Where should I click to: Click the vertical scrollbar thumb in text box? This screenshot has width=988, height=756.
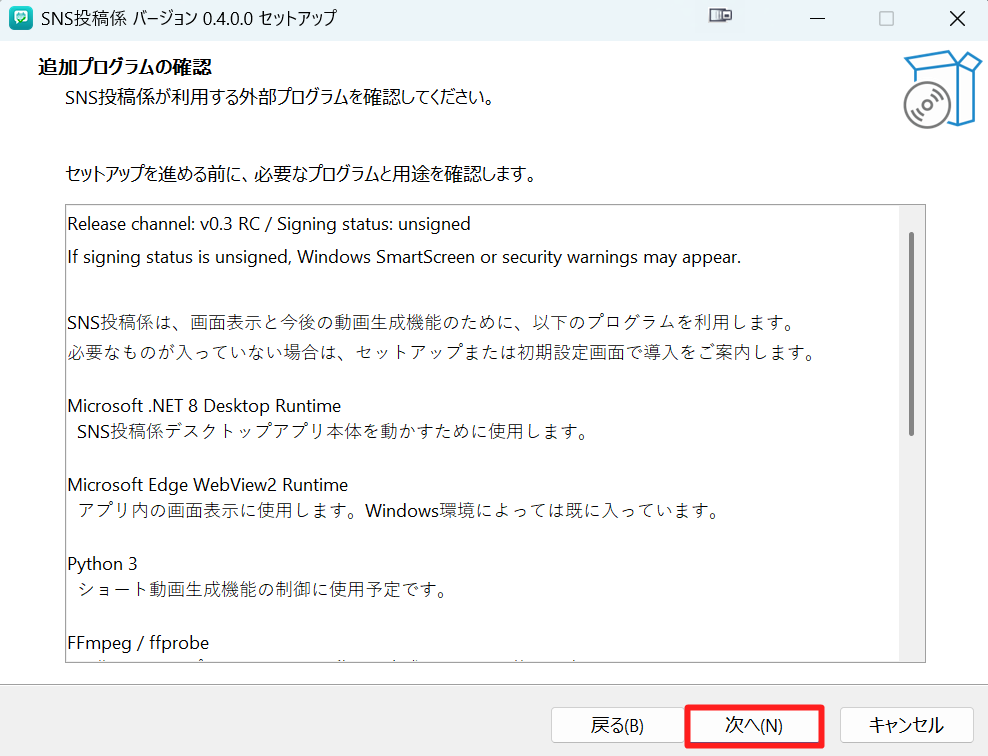point(911,334)
